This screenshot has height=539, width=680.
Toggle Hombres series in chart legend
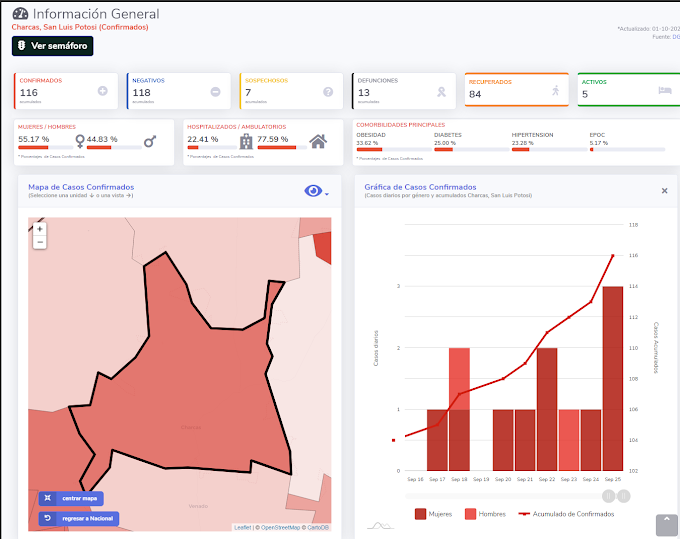(x=485, y=514)
